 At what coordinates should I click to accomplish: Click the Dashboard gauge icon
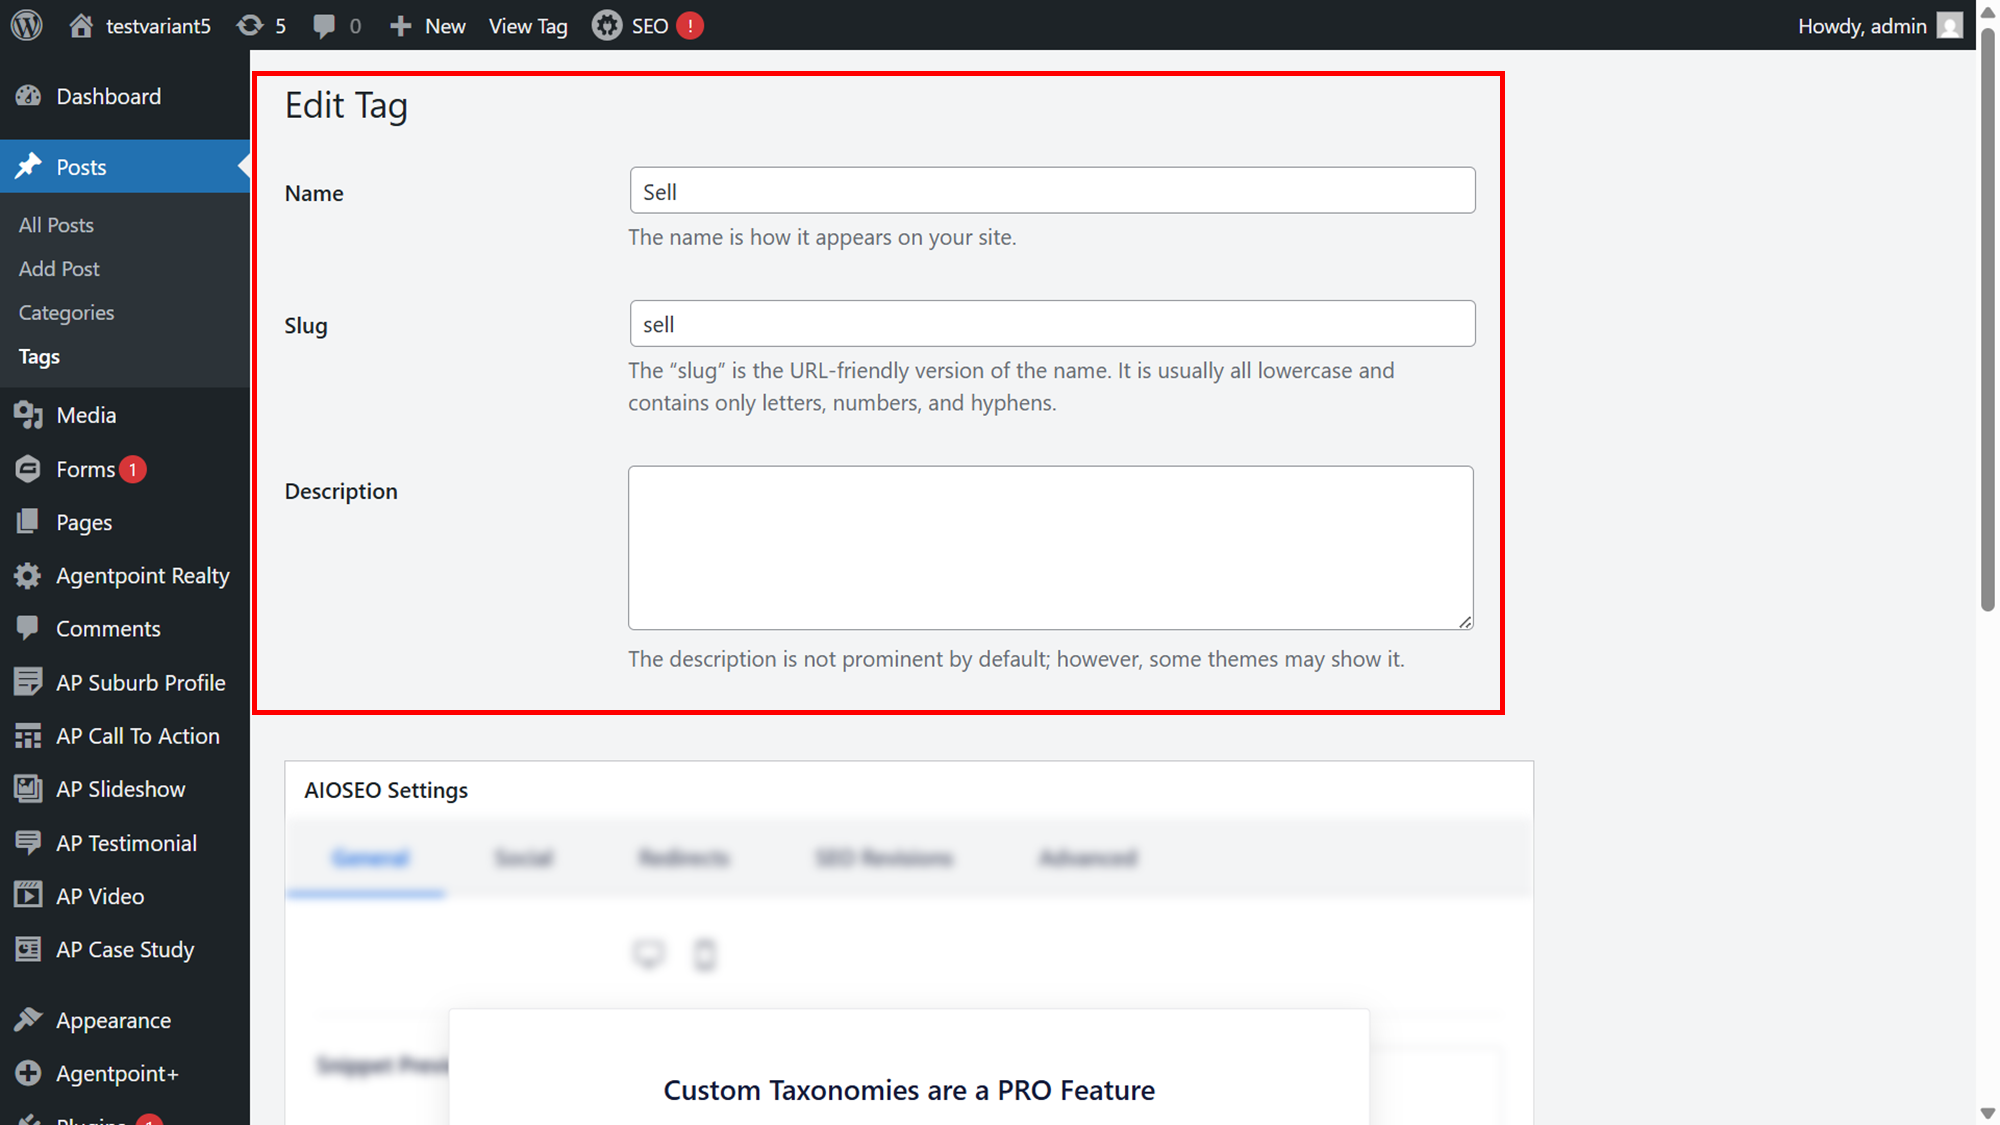tap(28, 96)
